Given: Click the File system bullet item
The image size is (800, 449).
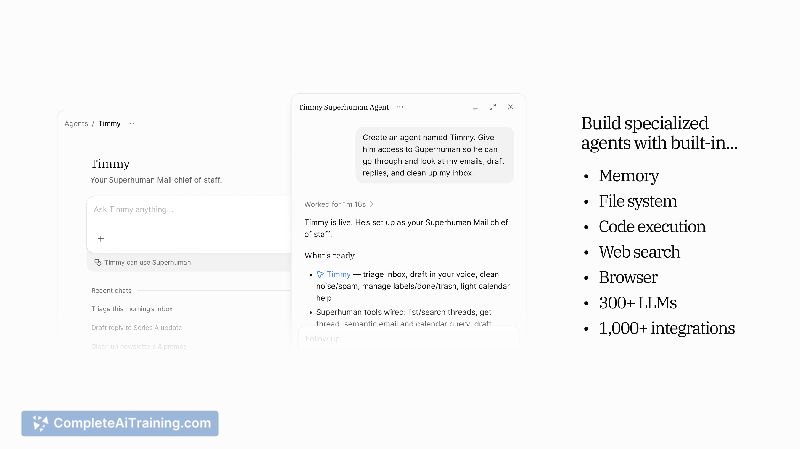Looking at the screenshot, I should (x=638, y=202).
